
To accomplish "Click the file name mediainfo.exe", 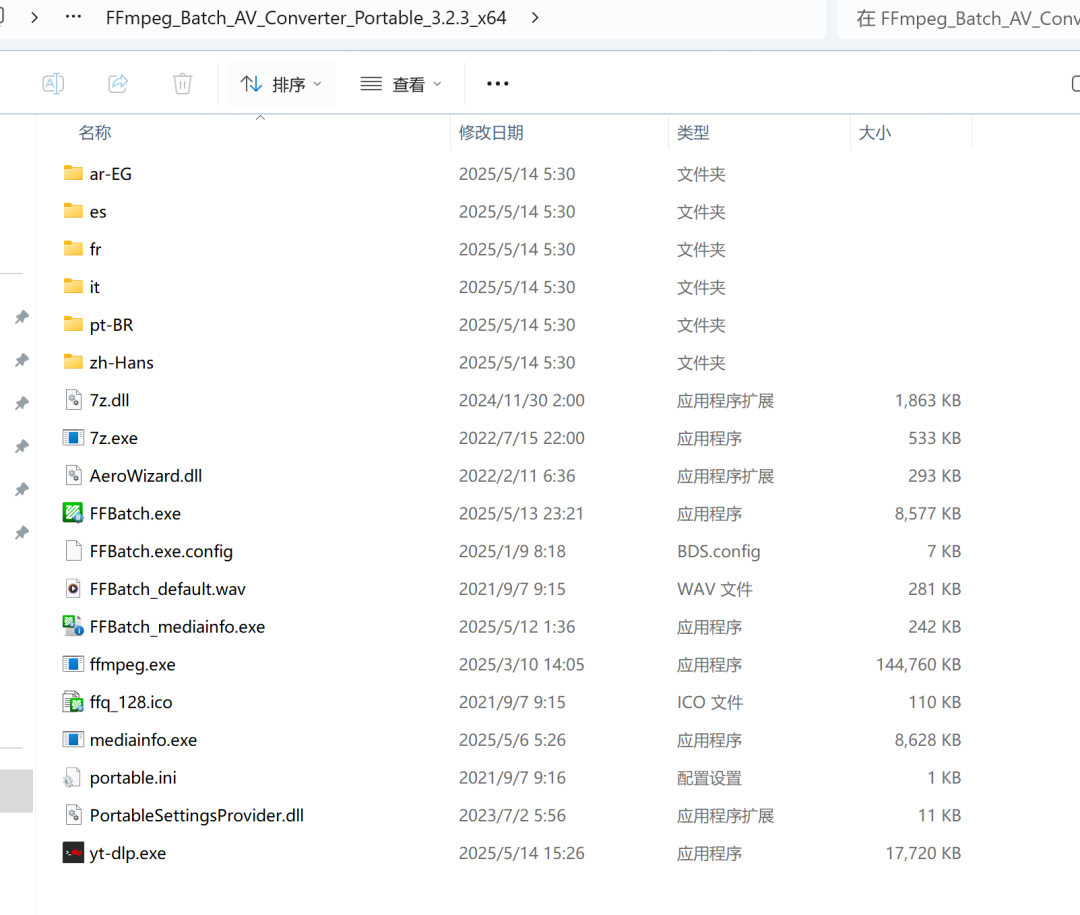I will (143, 739).
